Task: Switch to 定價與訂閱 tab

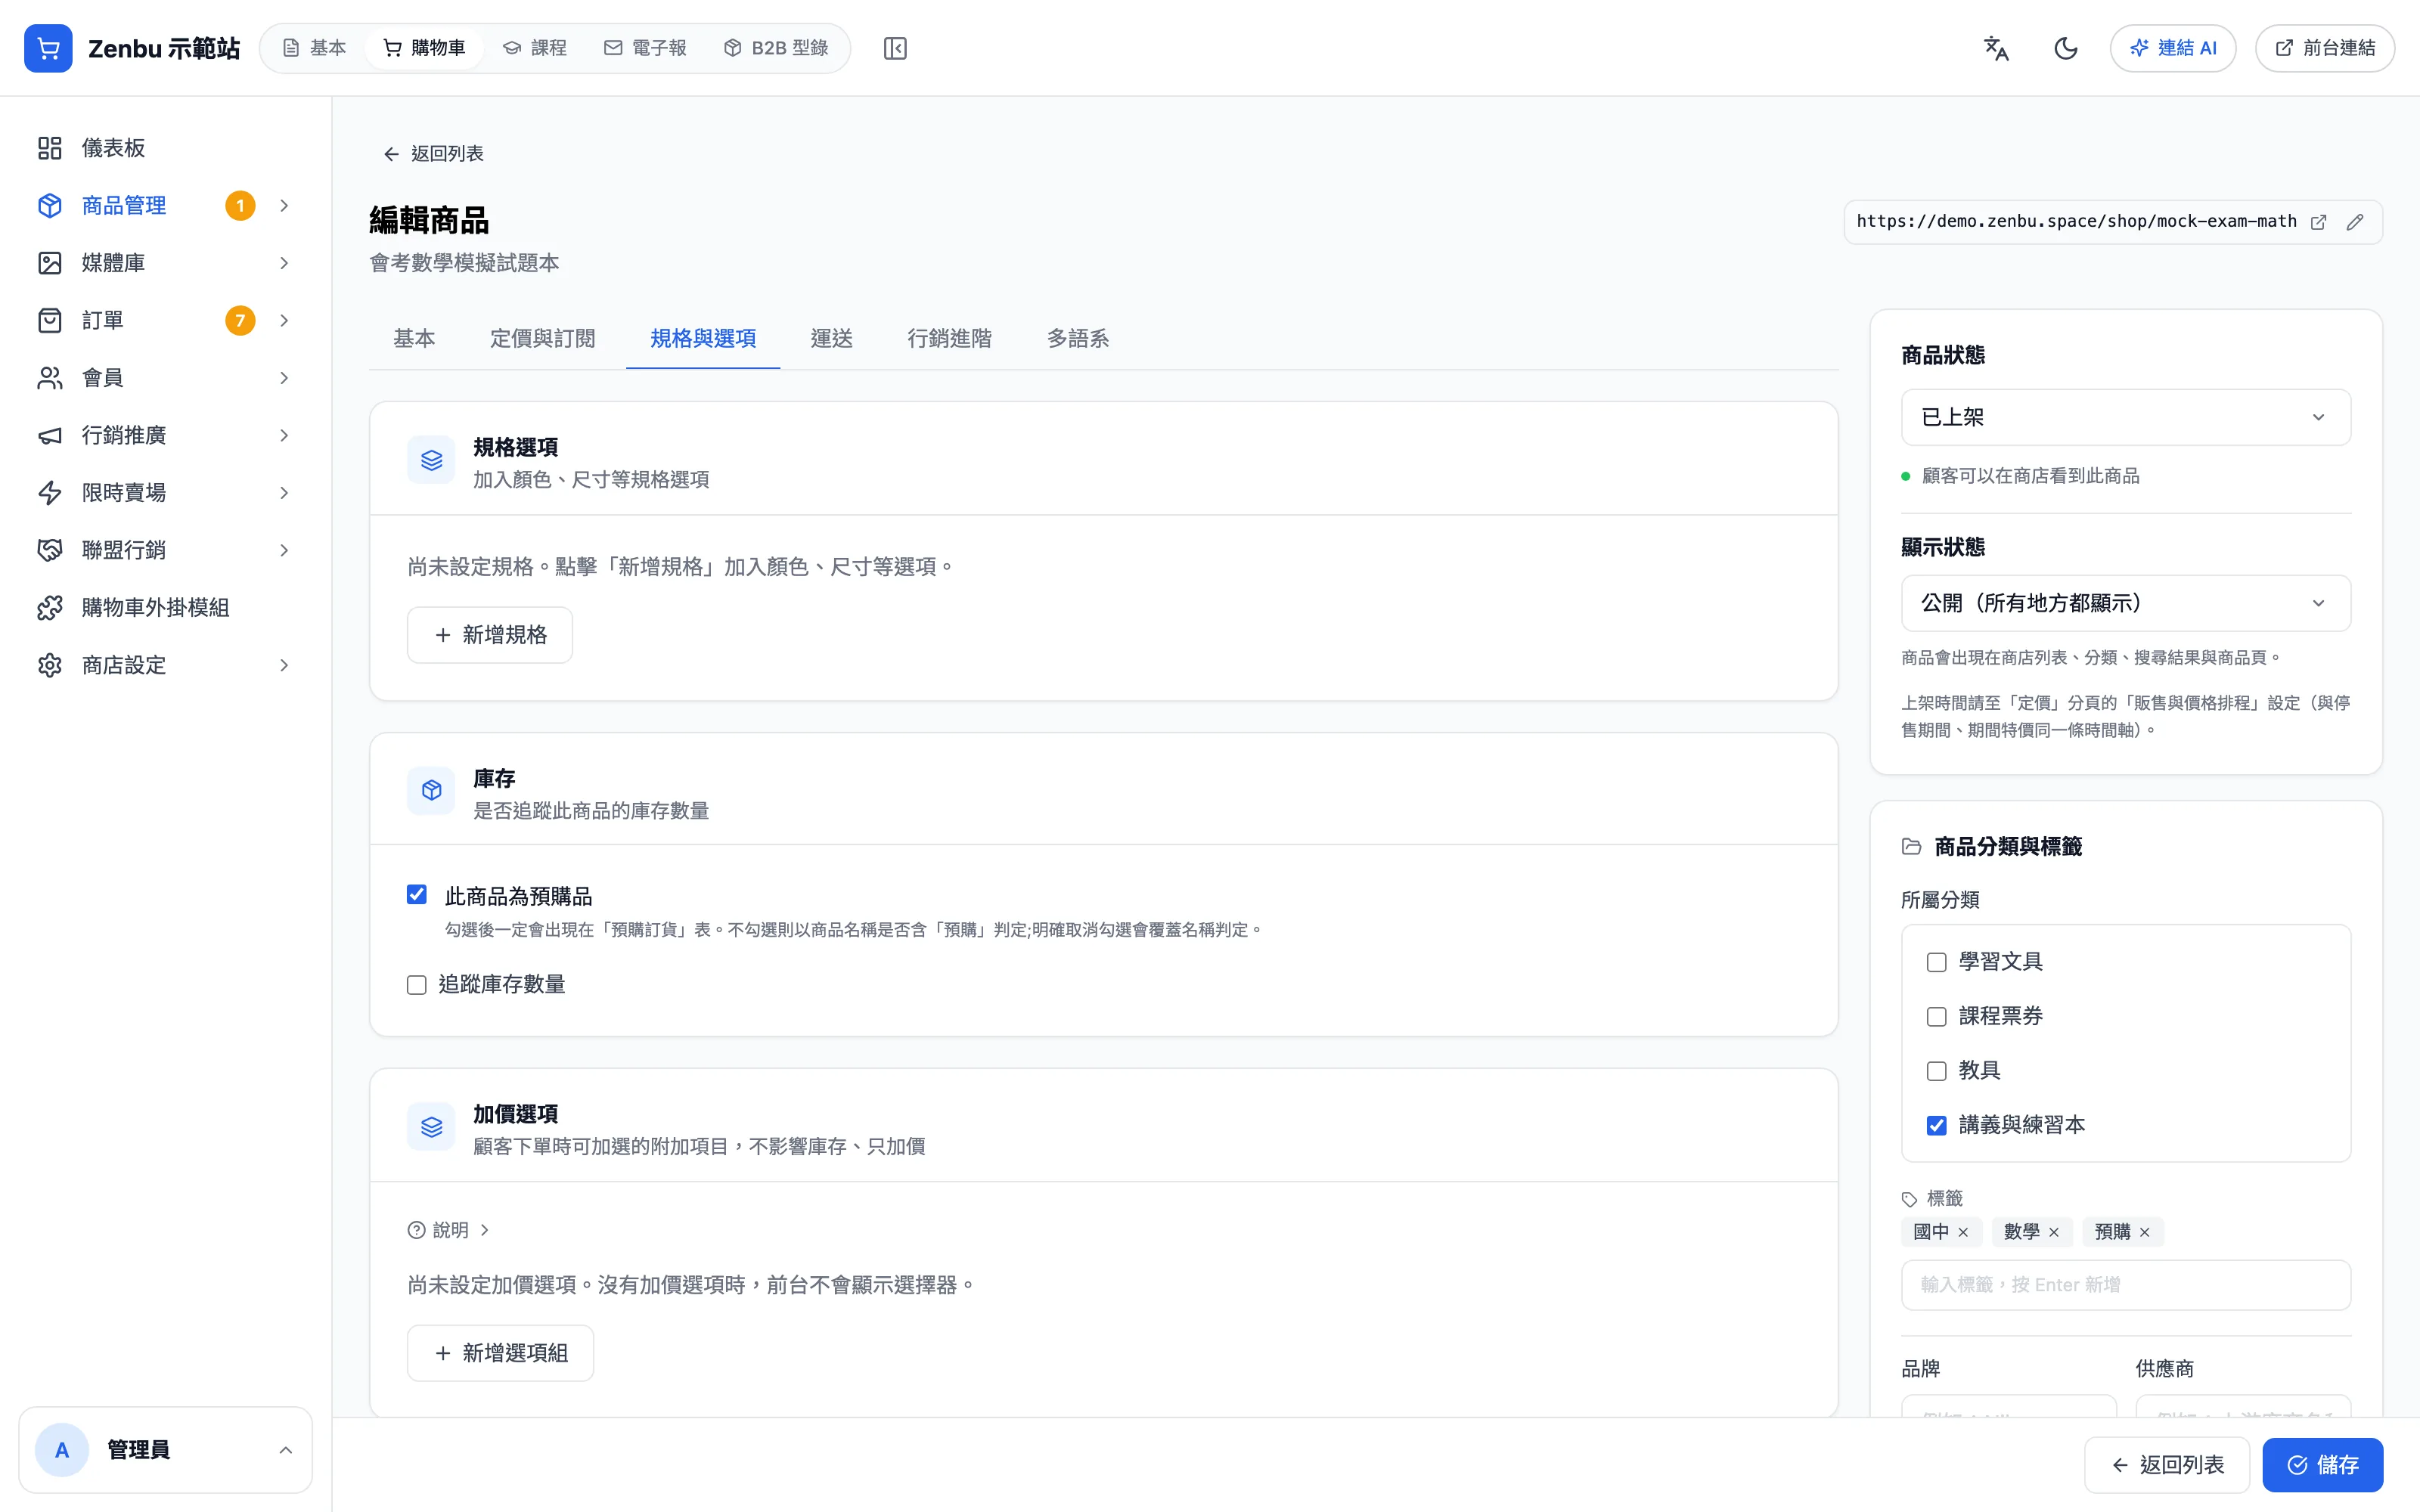Action: click(x=542, y=339)
